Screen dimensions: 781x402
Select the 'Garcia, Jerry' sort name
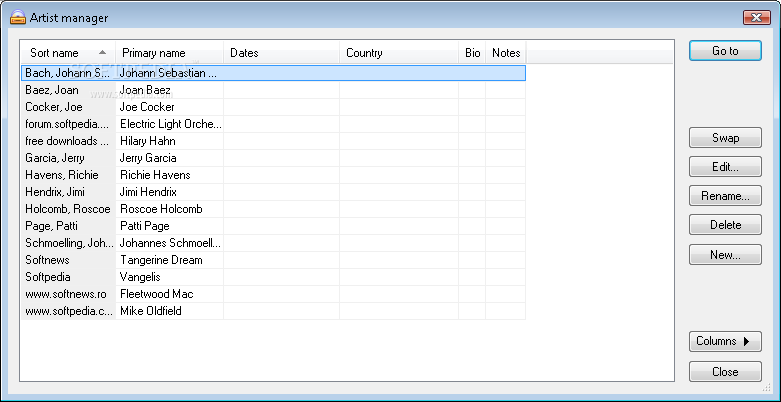55,158
